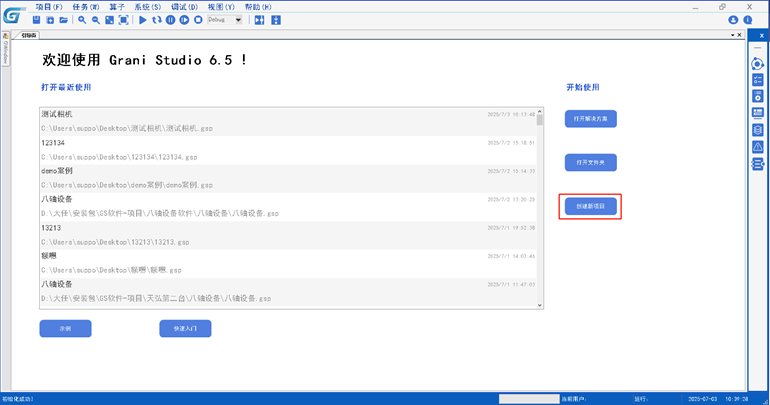
Task: Open the tab list dropdown arrow
Action: (x=732, y=35)
